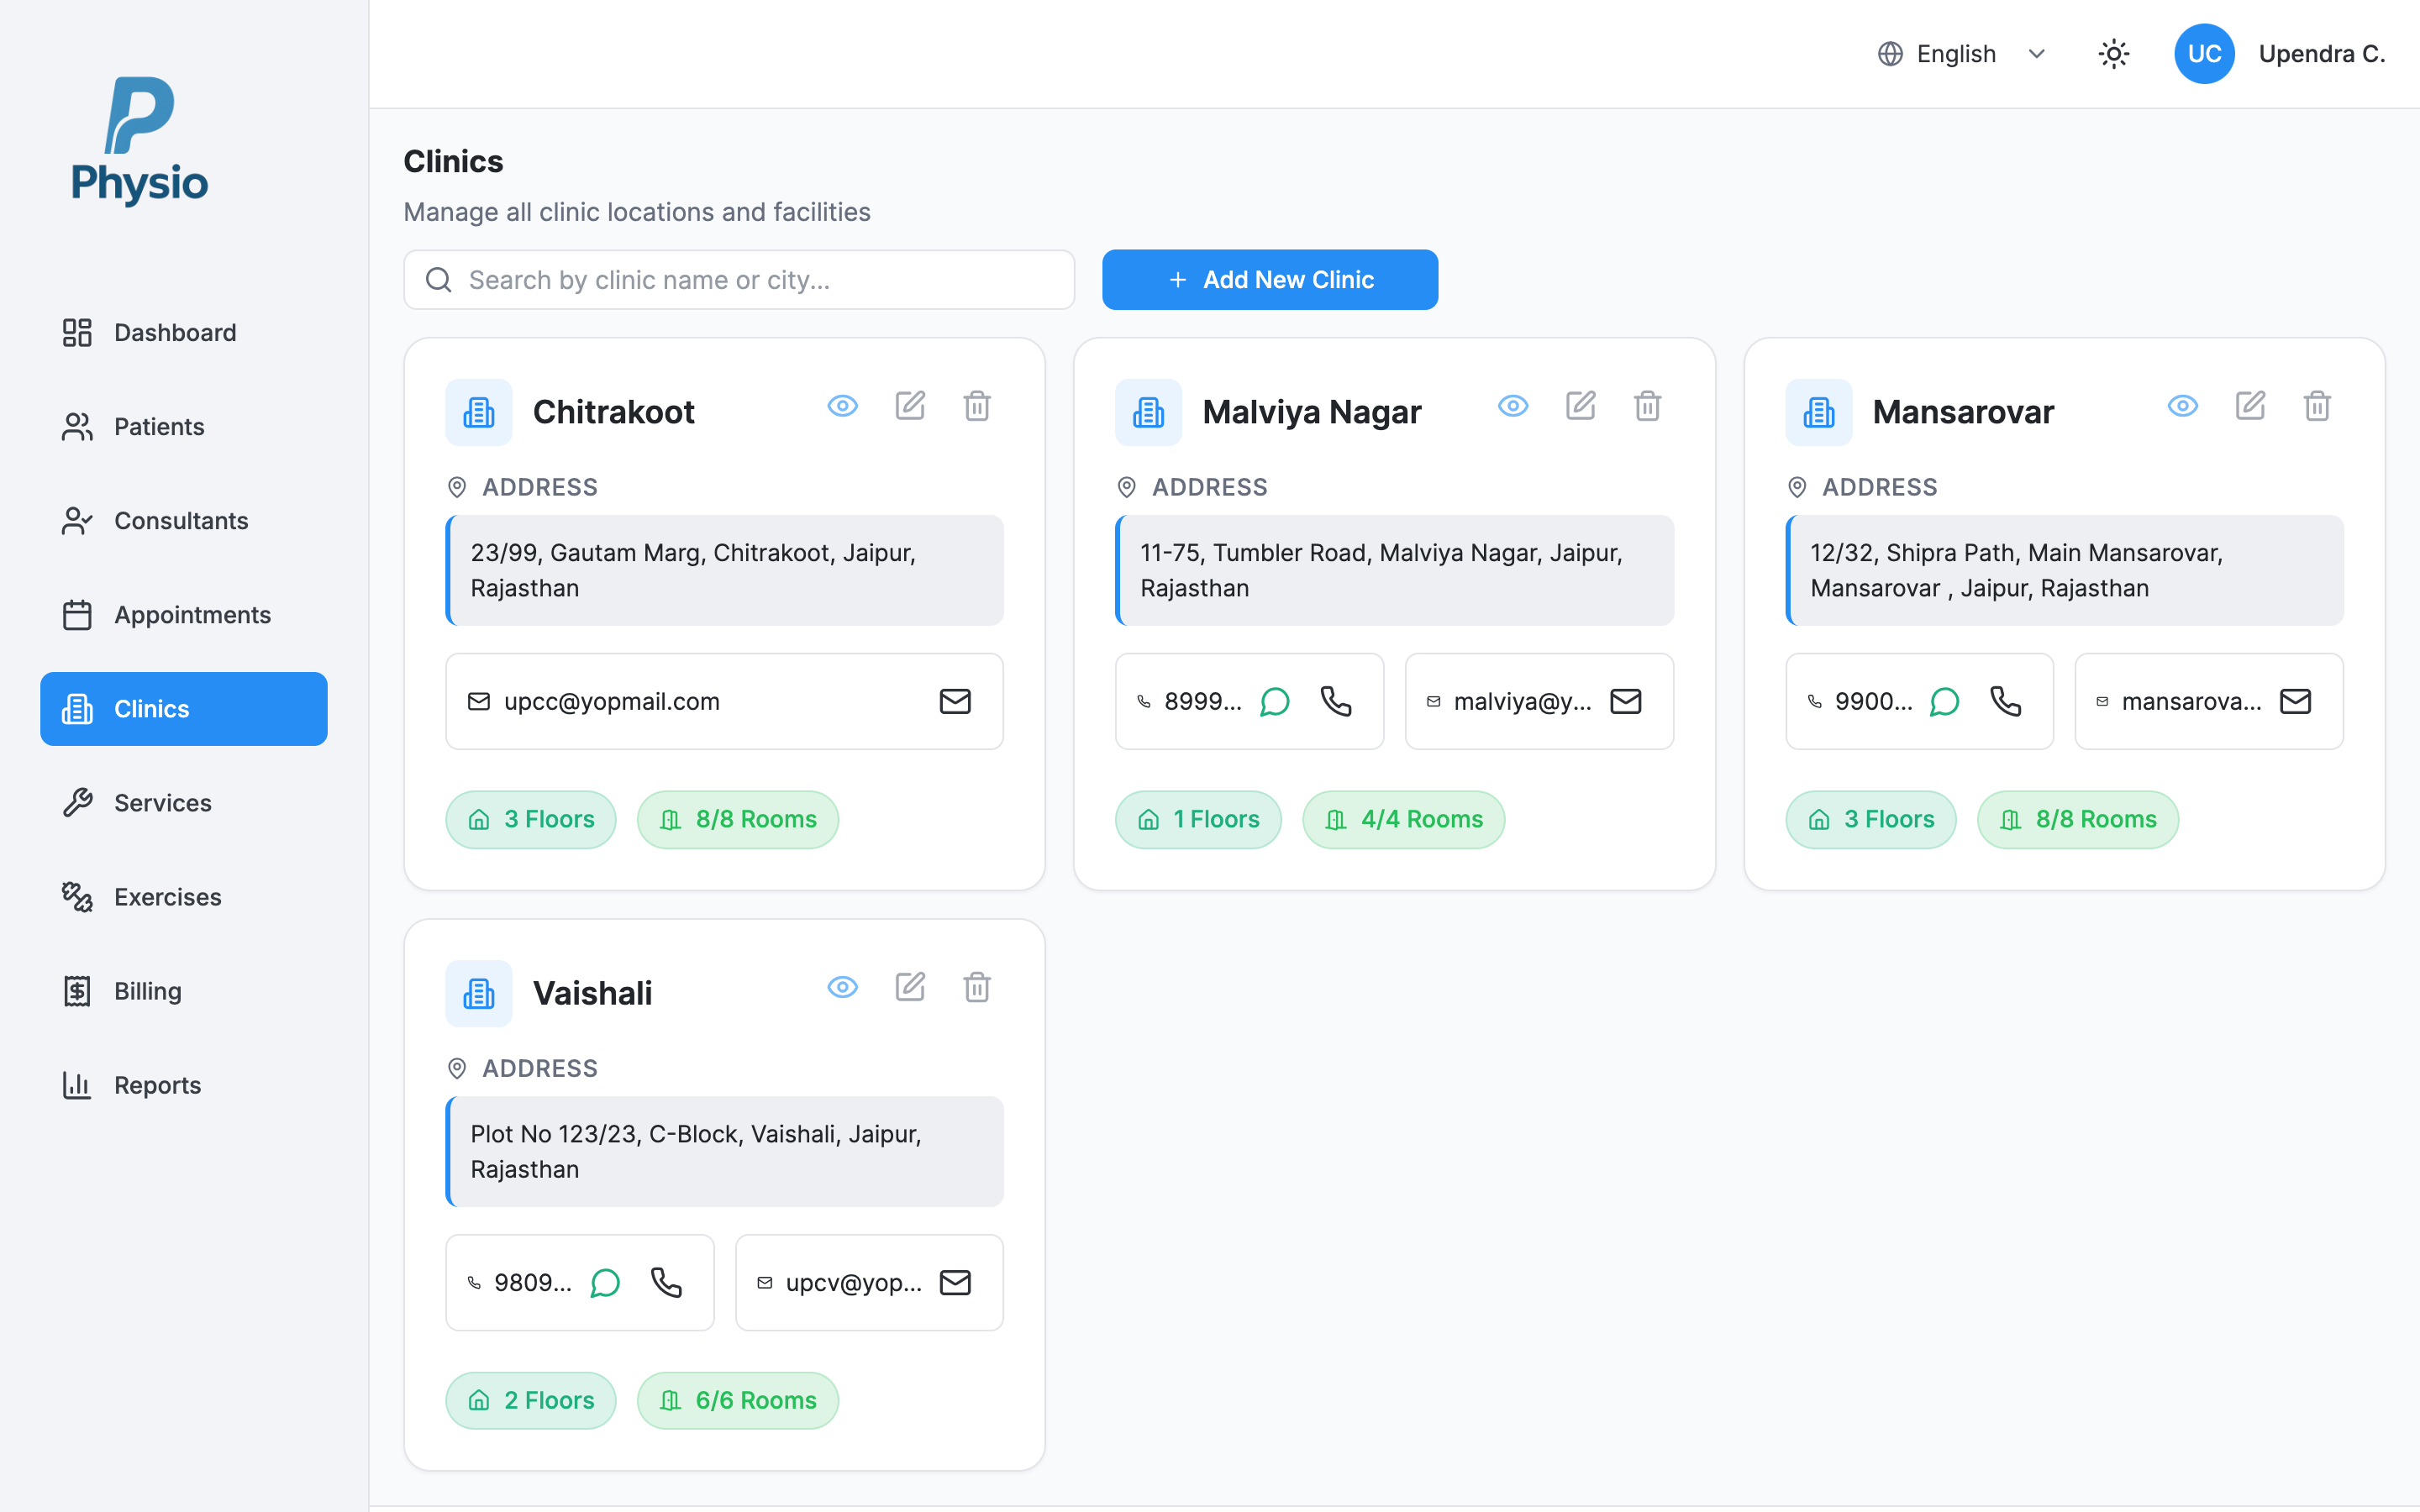Click the Add New Clinic button
Image resolution: width=2420 pixels, height=1512 pixels.
point(1269,280)
